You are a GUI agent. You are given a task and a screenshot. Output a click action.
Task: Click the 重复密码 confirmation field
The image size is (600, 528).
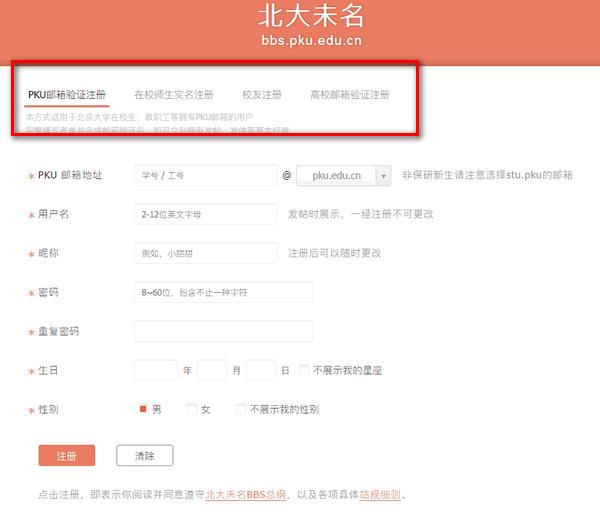(223, 331)
